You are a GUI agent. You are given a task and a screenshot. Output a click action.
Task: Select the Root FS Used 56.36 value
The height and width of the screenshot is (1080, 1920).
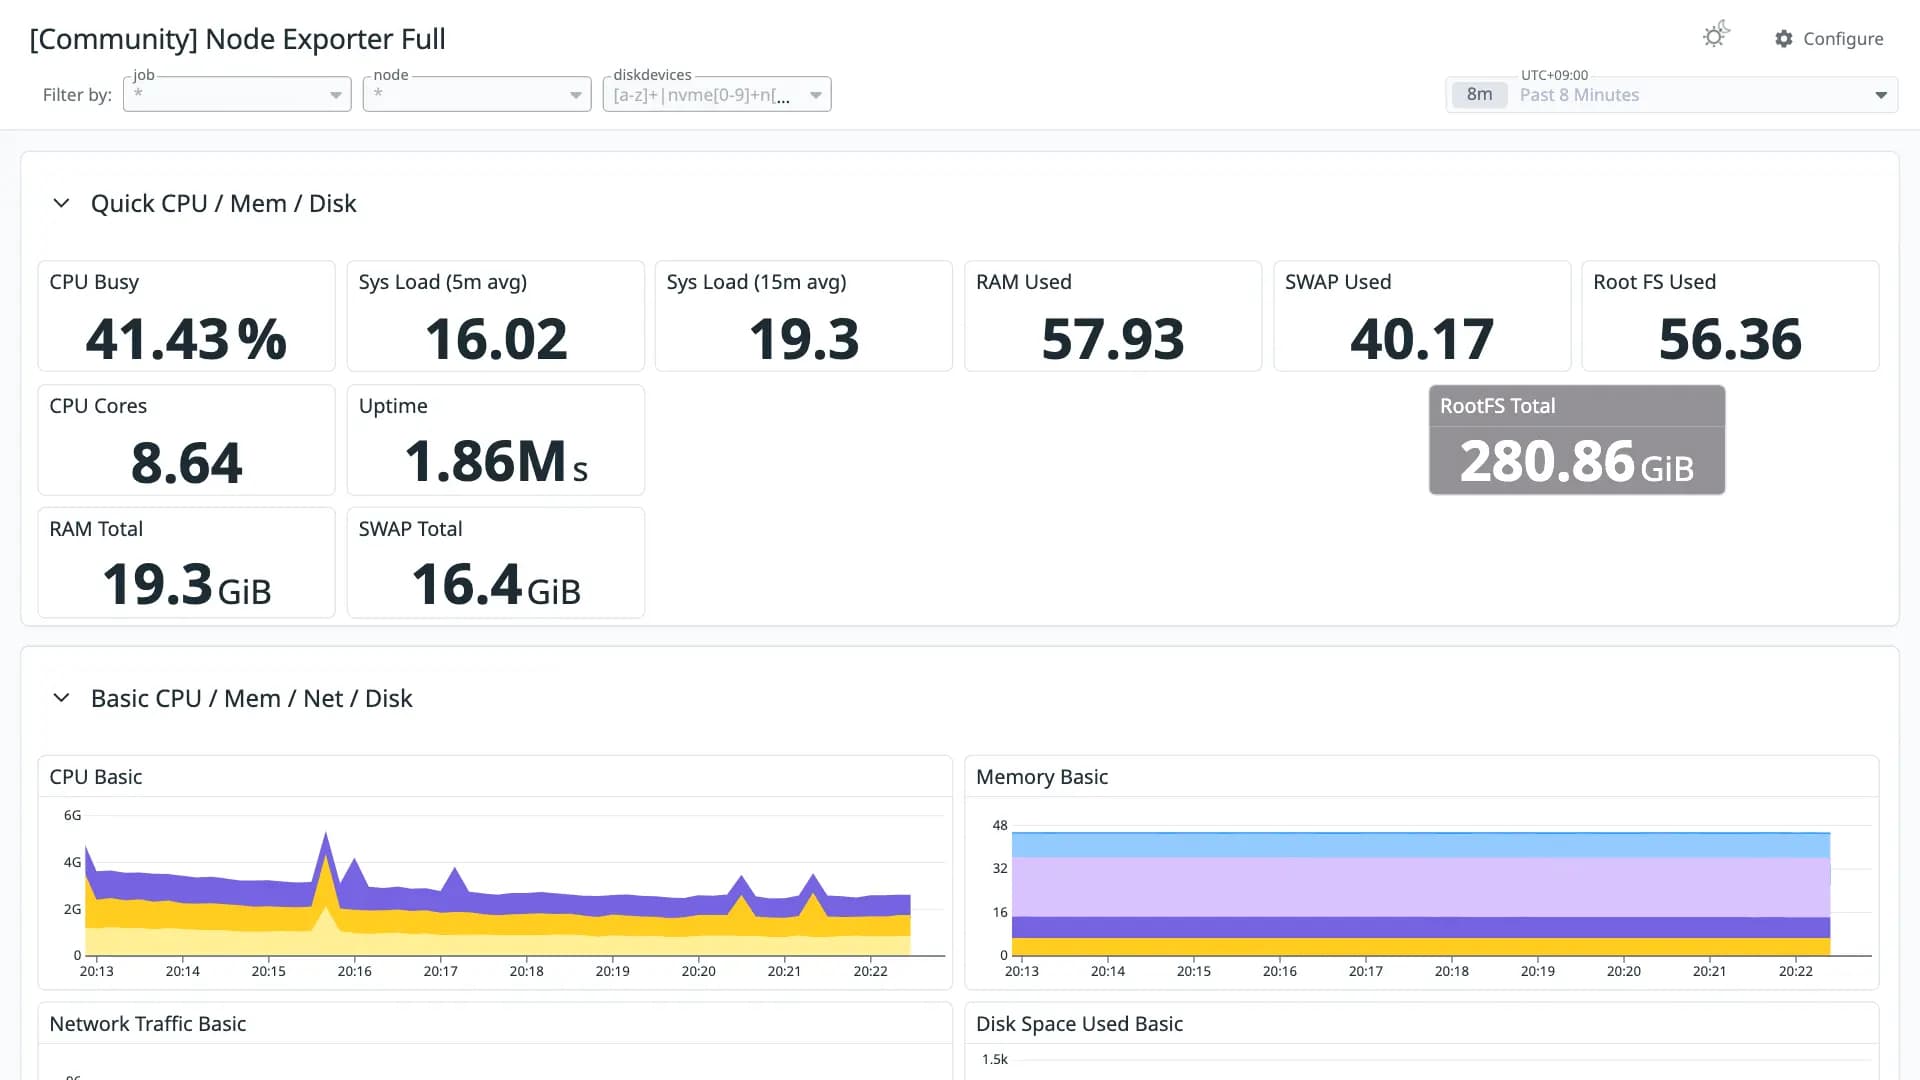pos(1730,339)
